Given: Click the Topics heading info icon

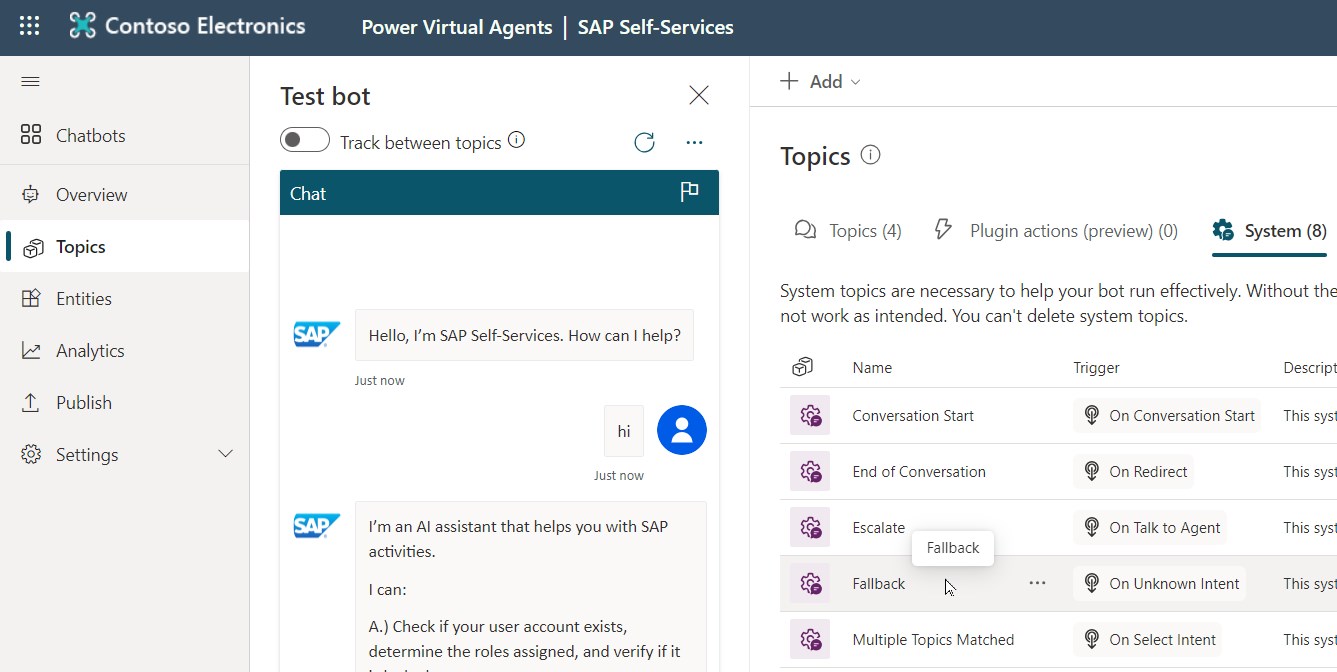Looking at the screenshot, I should (871, 155).
